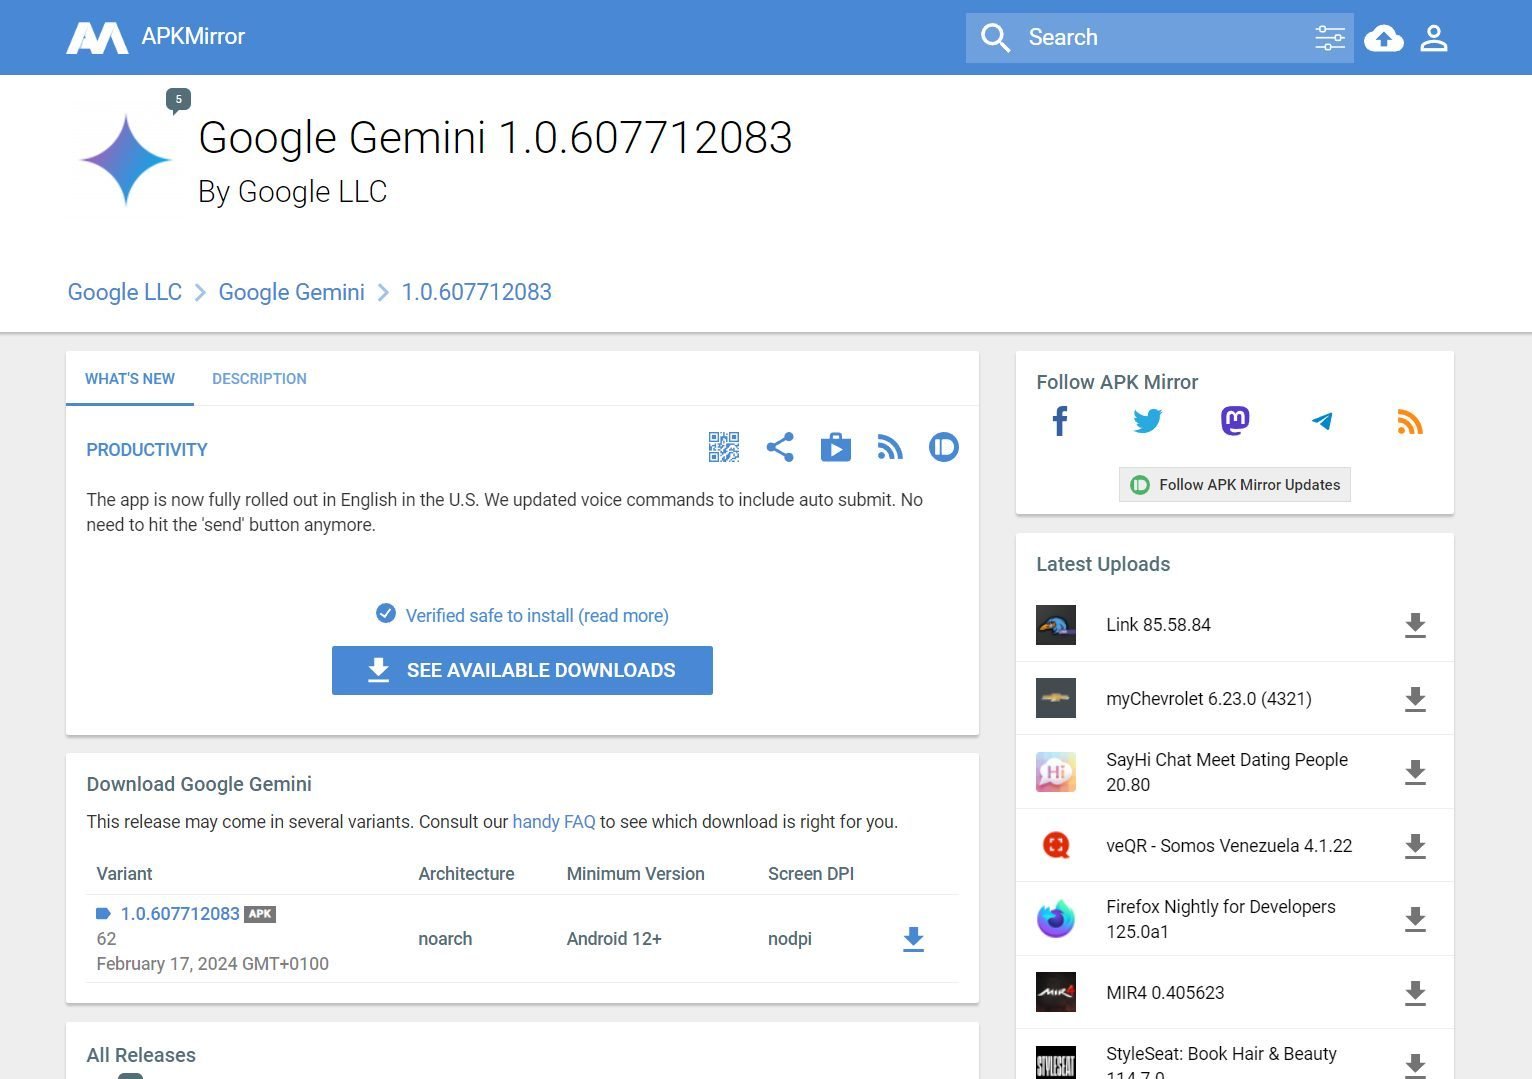
Task: Click Link app thumbnail
Action: 1056,625
